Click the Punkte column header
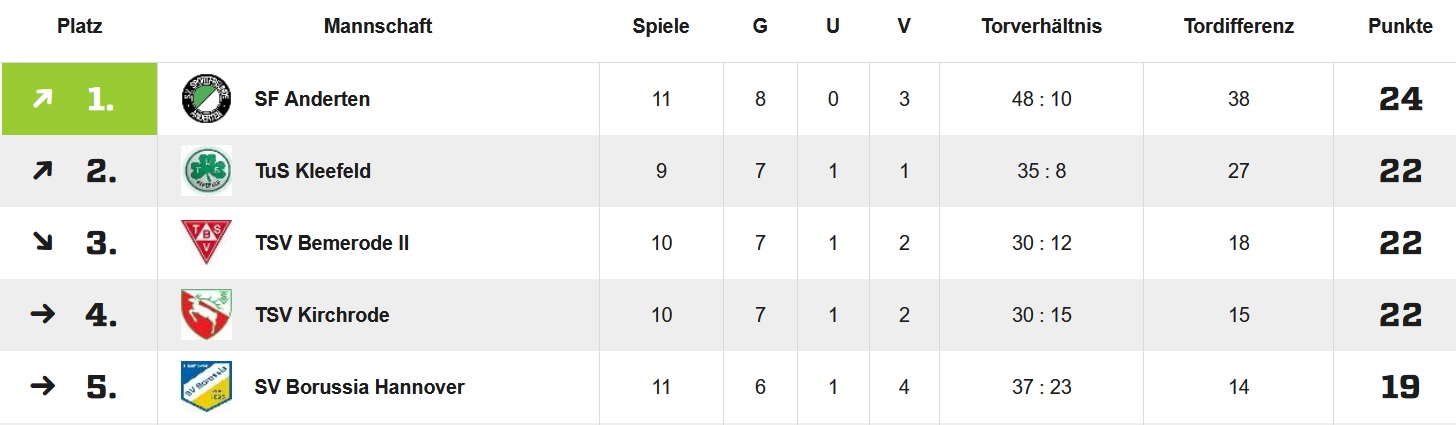The width and height of the screenshot is (1456, 425). 1400,27
